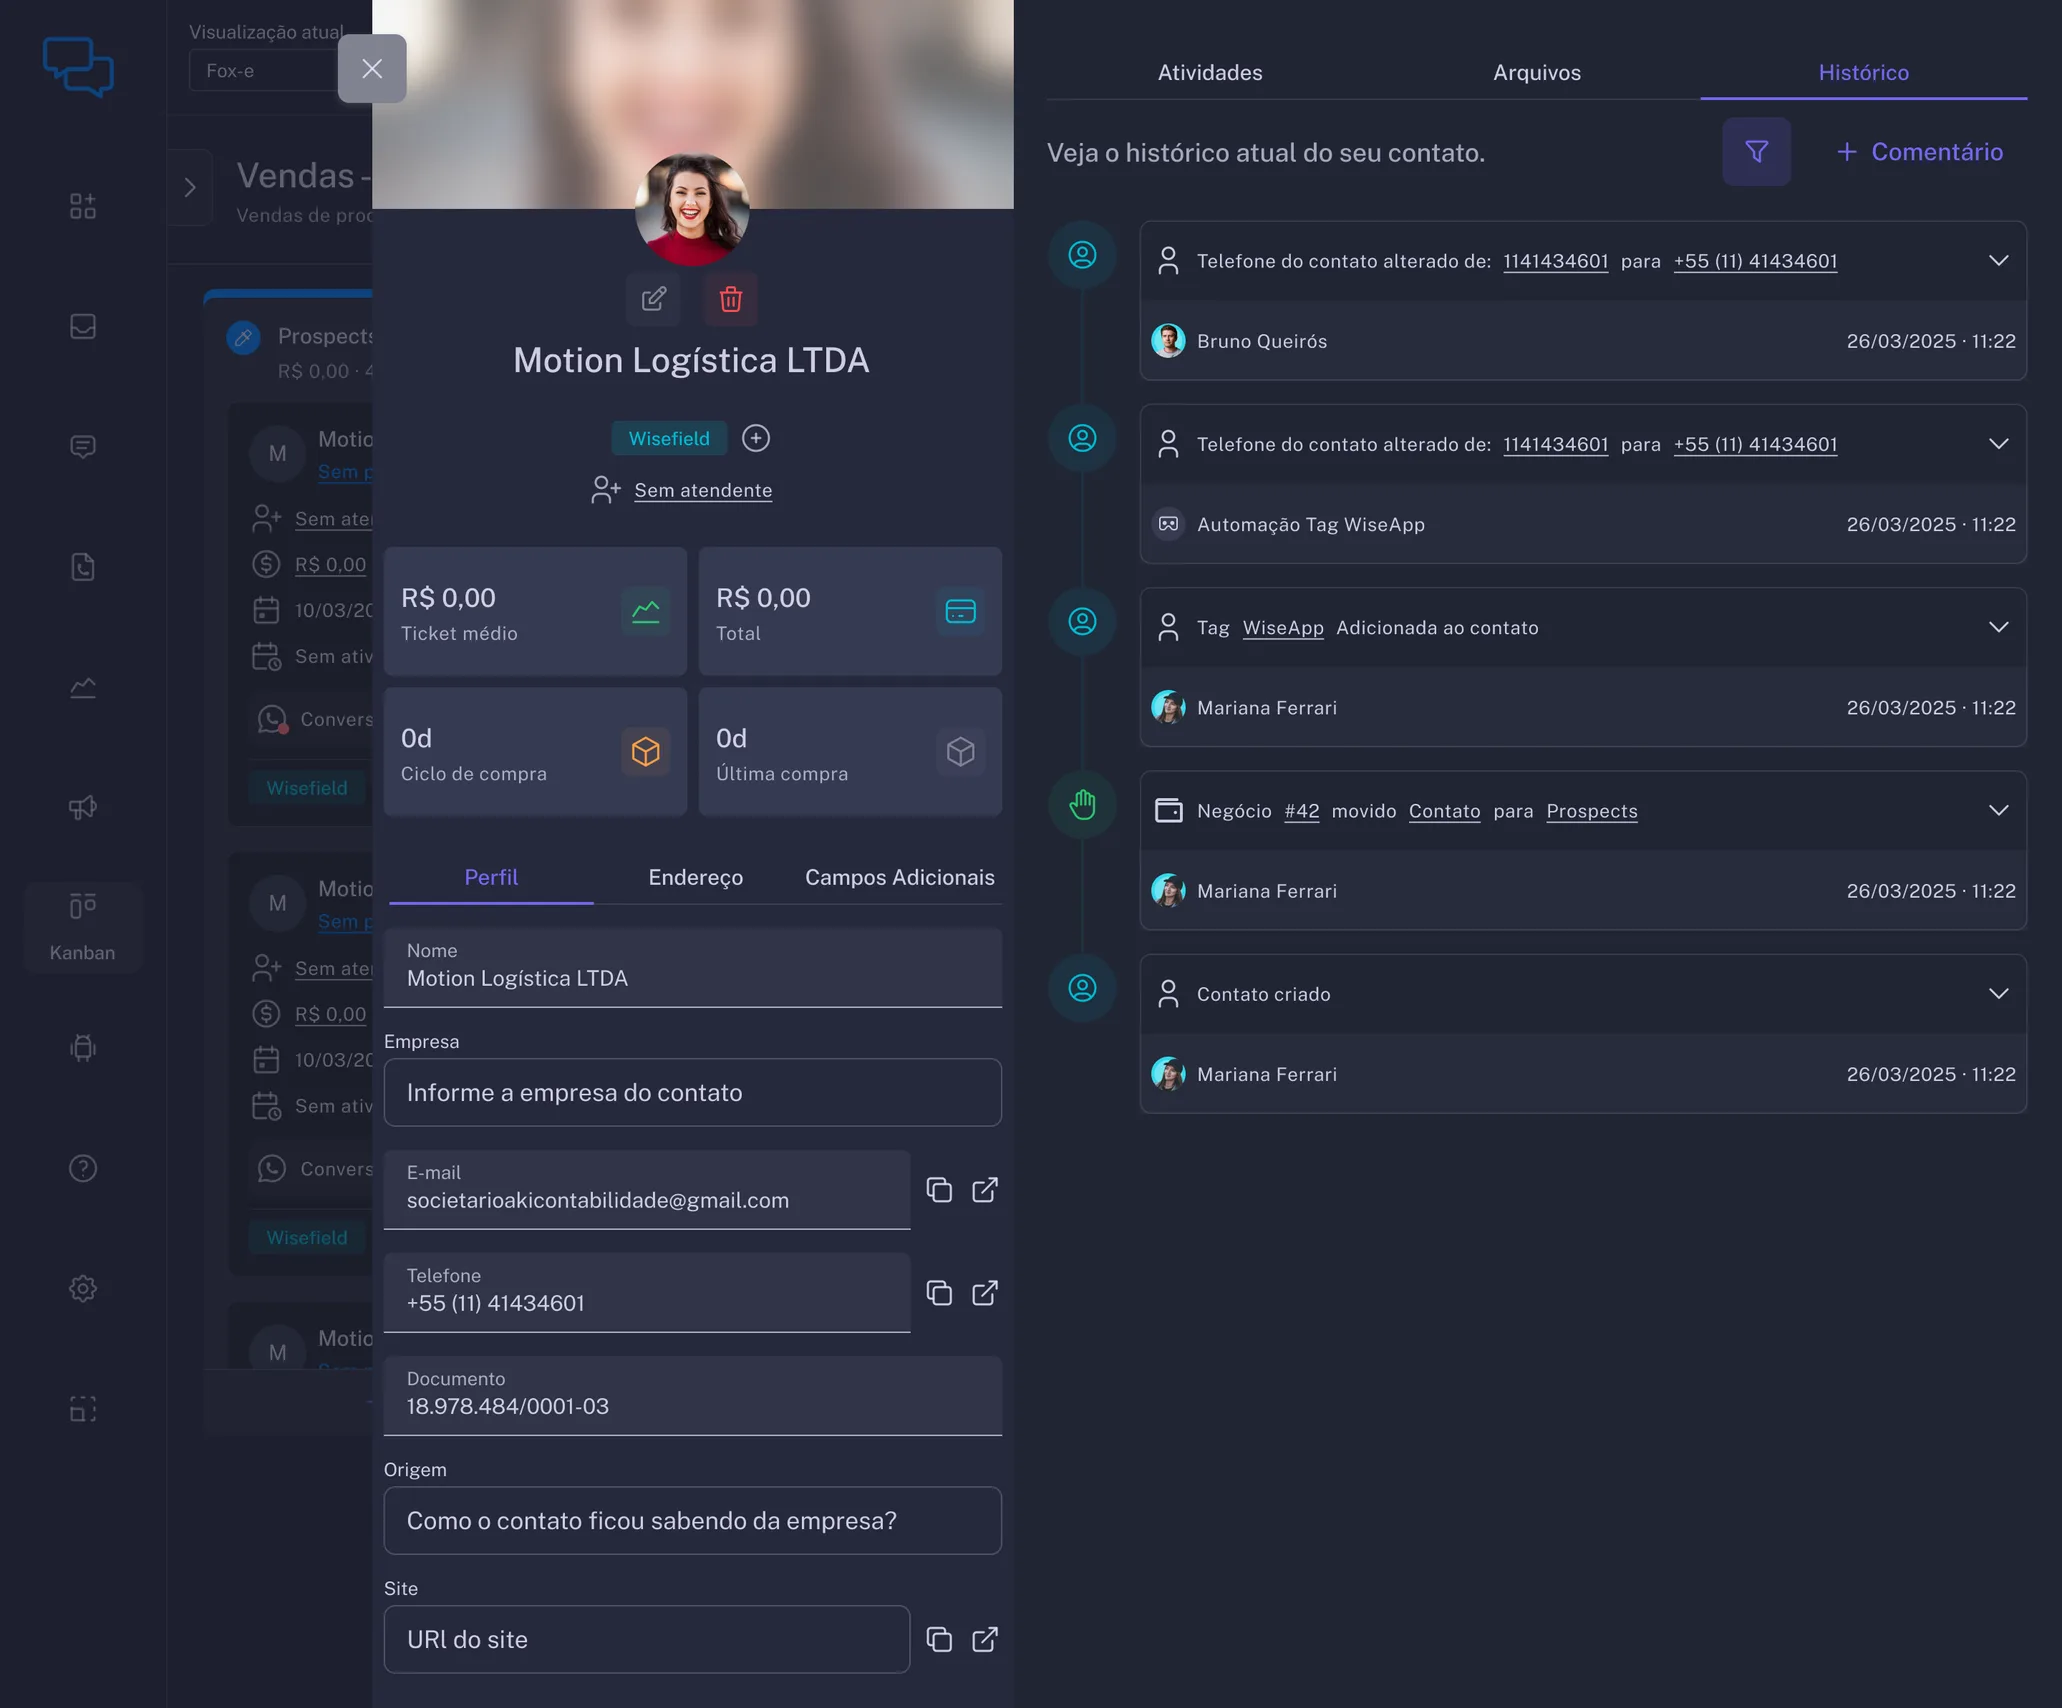Image resolution: width=2062 pixels, height=1708 pixels.
Task: Open the analytics chart sidebar icon
Action: click(83, 688)
